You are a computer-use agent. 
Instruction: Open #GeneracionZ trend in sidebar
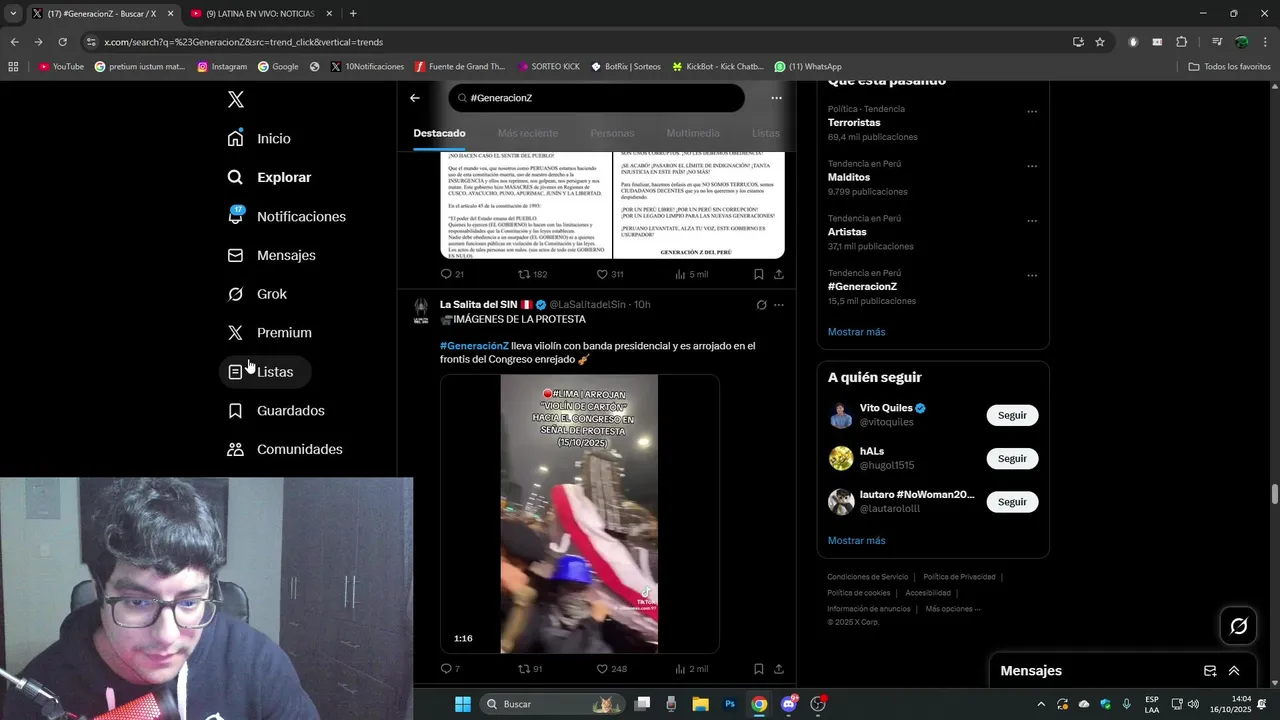[x=863, y=286]
